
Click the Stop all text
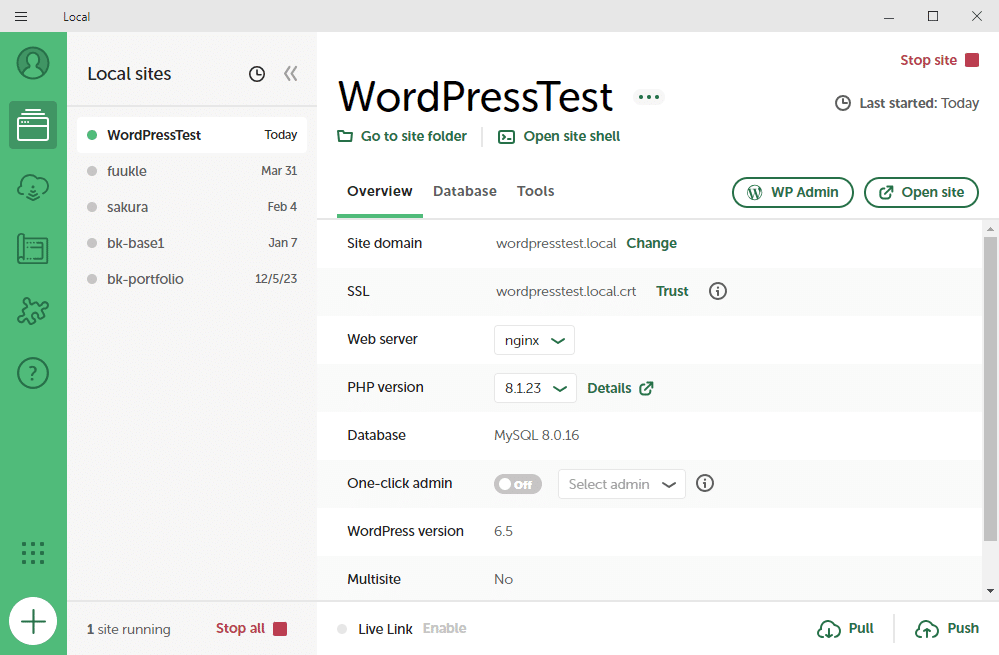[240, 628]
